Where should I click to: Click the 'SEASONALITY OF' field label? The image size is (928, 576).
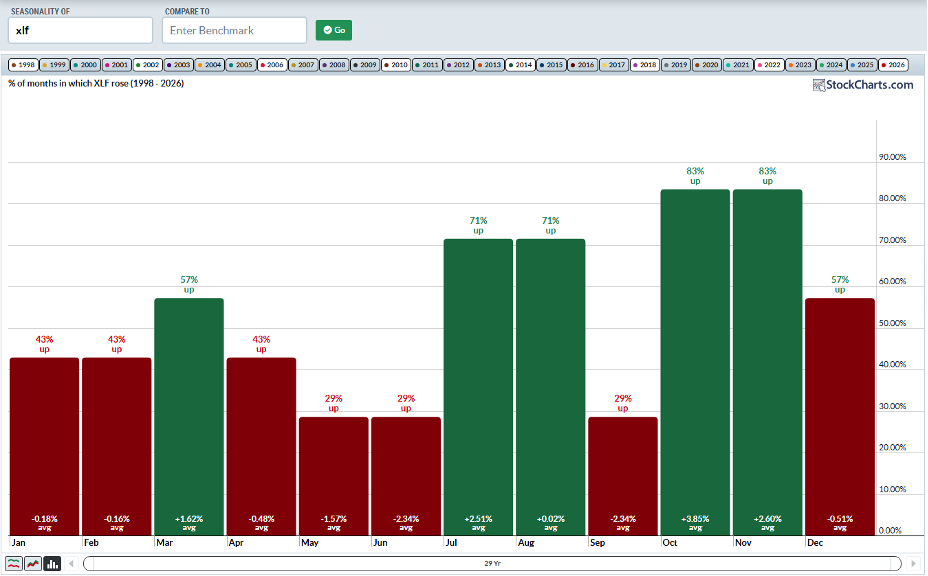coord(40,11)
